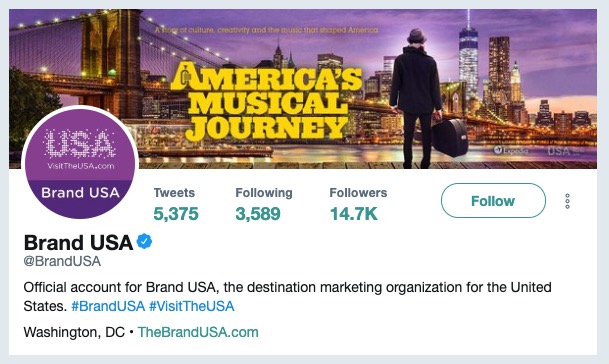
Task: Click the Expedia logo in banner
Action: point(510,150)
